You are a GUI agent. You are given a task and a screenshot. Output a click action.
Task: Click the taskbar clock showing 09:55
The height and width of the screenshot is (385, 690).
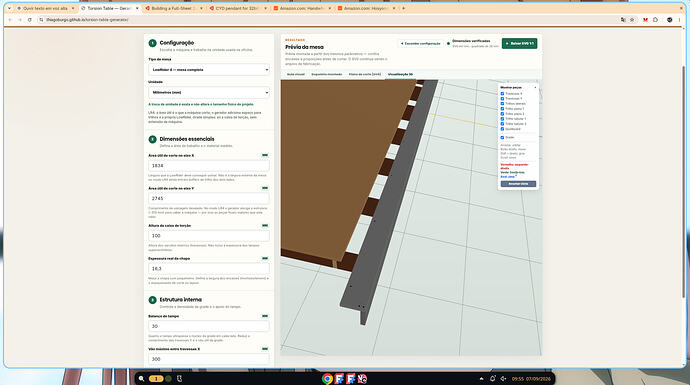(531, 378)
